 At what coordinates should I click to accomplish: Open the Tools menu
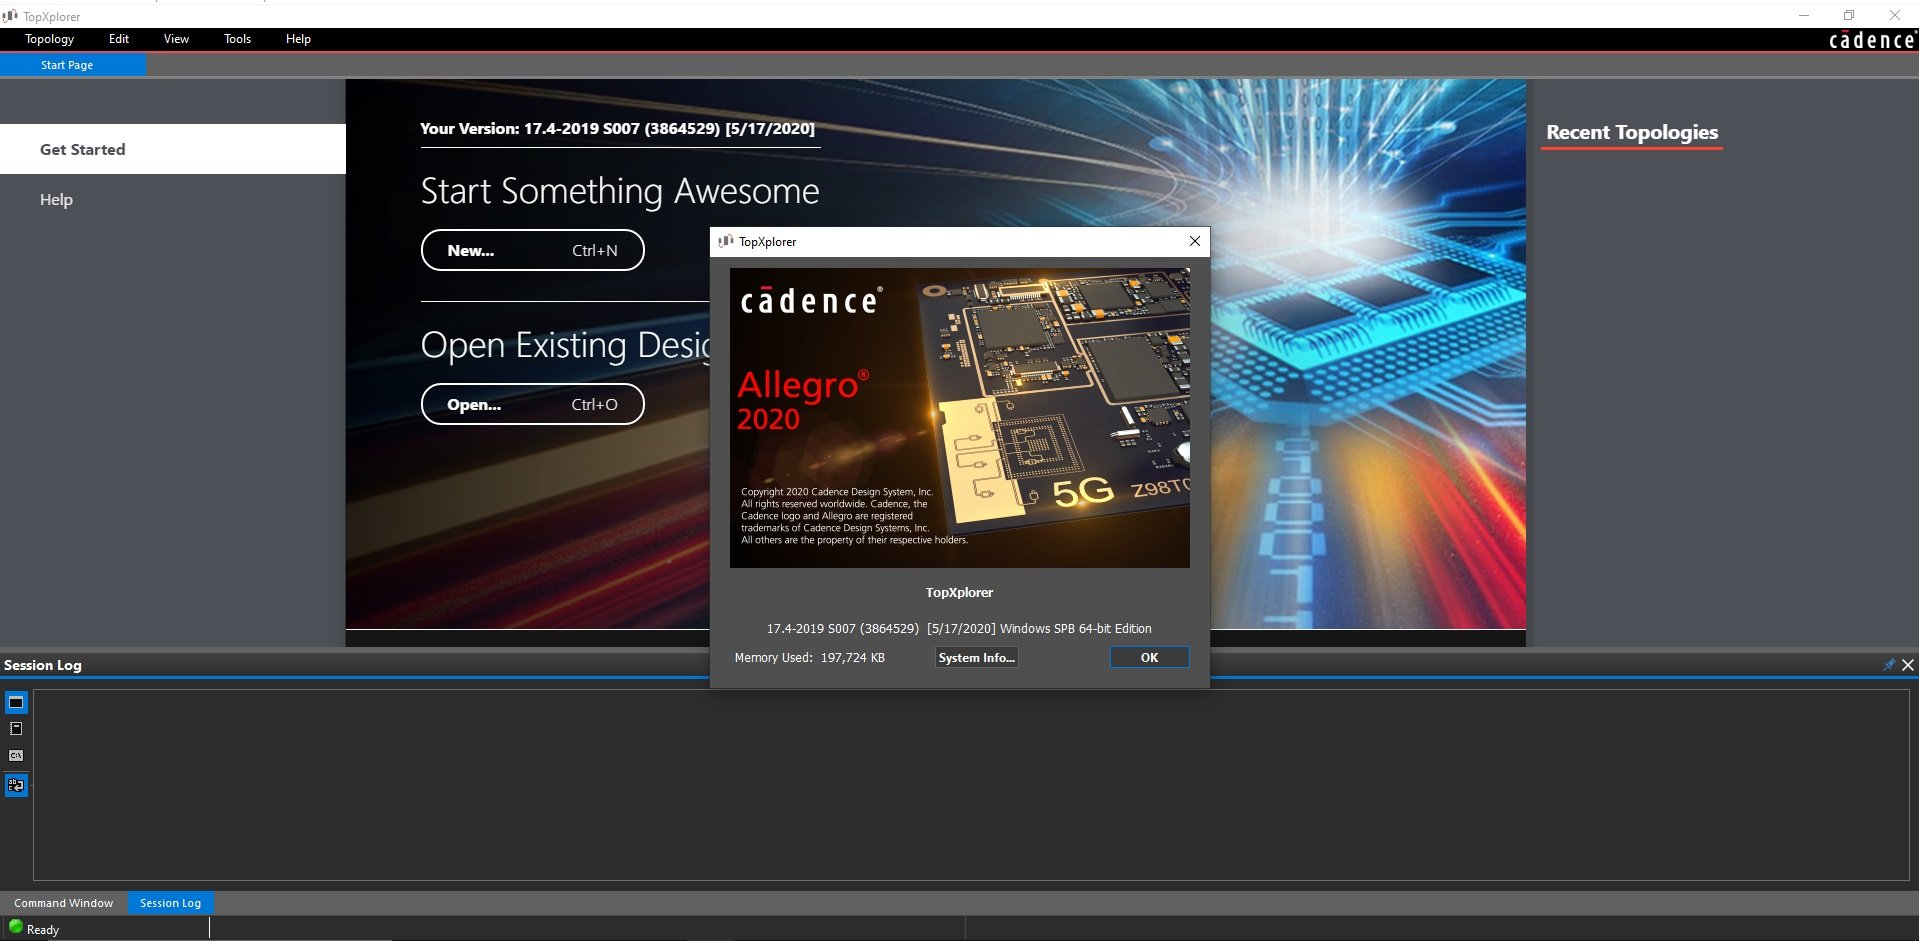[x=237, y=39]
